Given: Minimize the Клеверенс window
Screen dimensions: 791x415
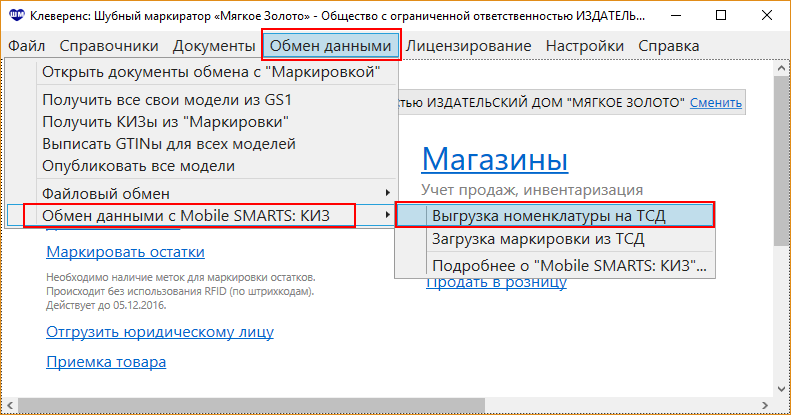Looking at the screenshot, I should (675, 16).
